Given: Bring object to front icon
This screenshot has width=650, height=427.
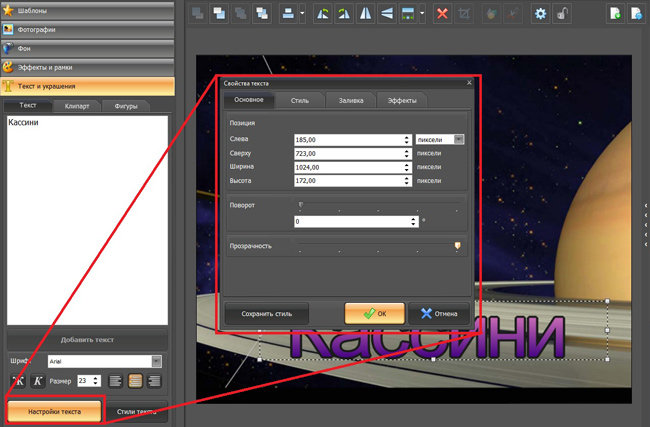Looking at the screenshot, I should coord(219,14).
